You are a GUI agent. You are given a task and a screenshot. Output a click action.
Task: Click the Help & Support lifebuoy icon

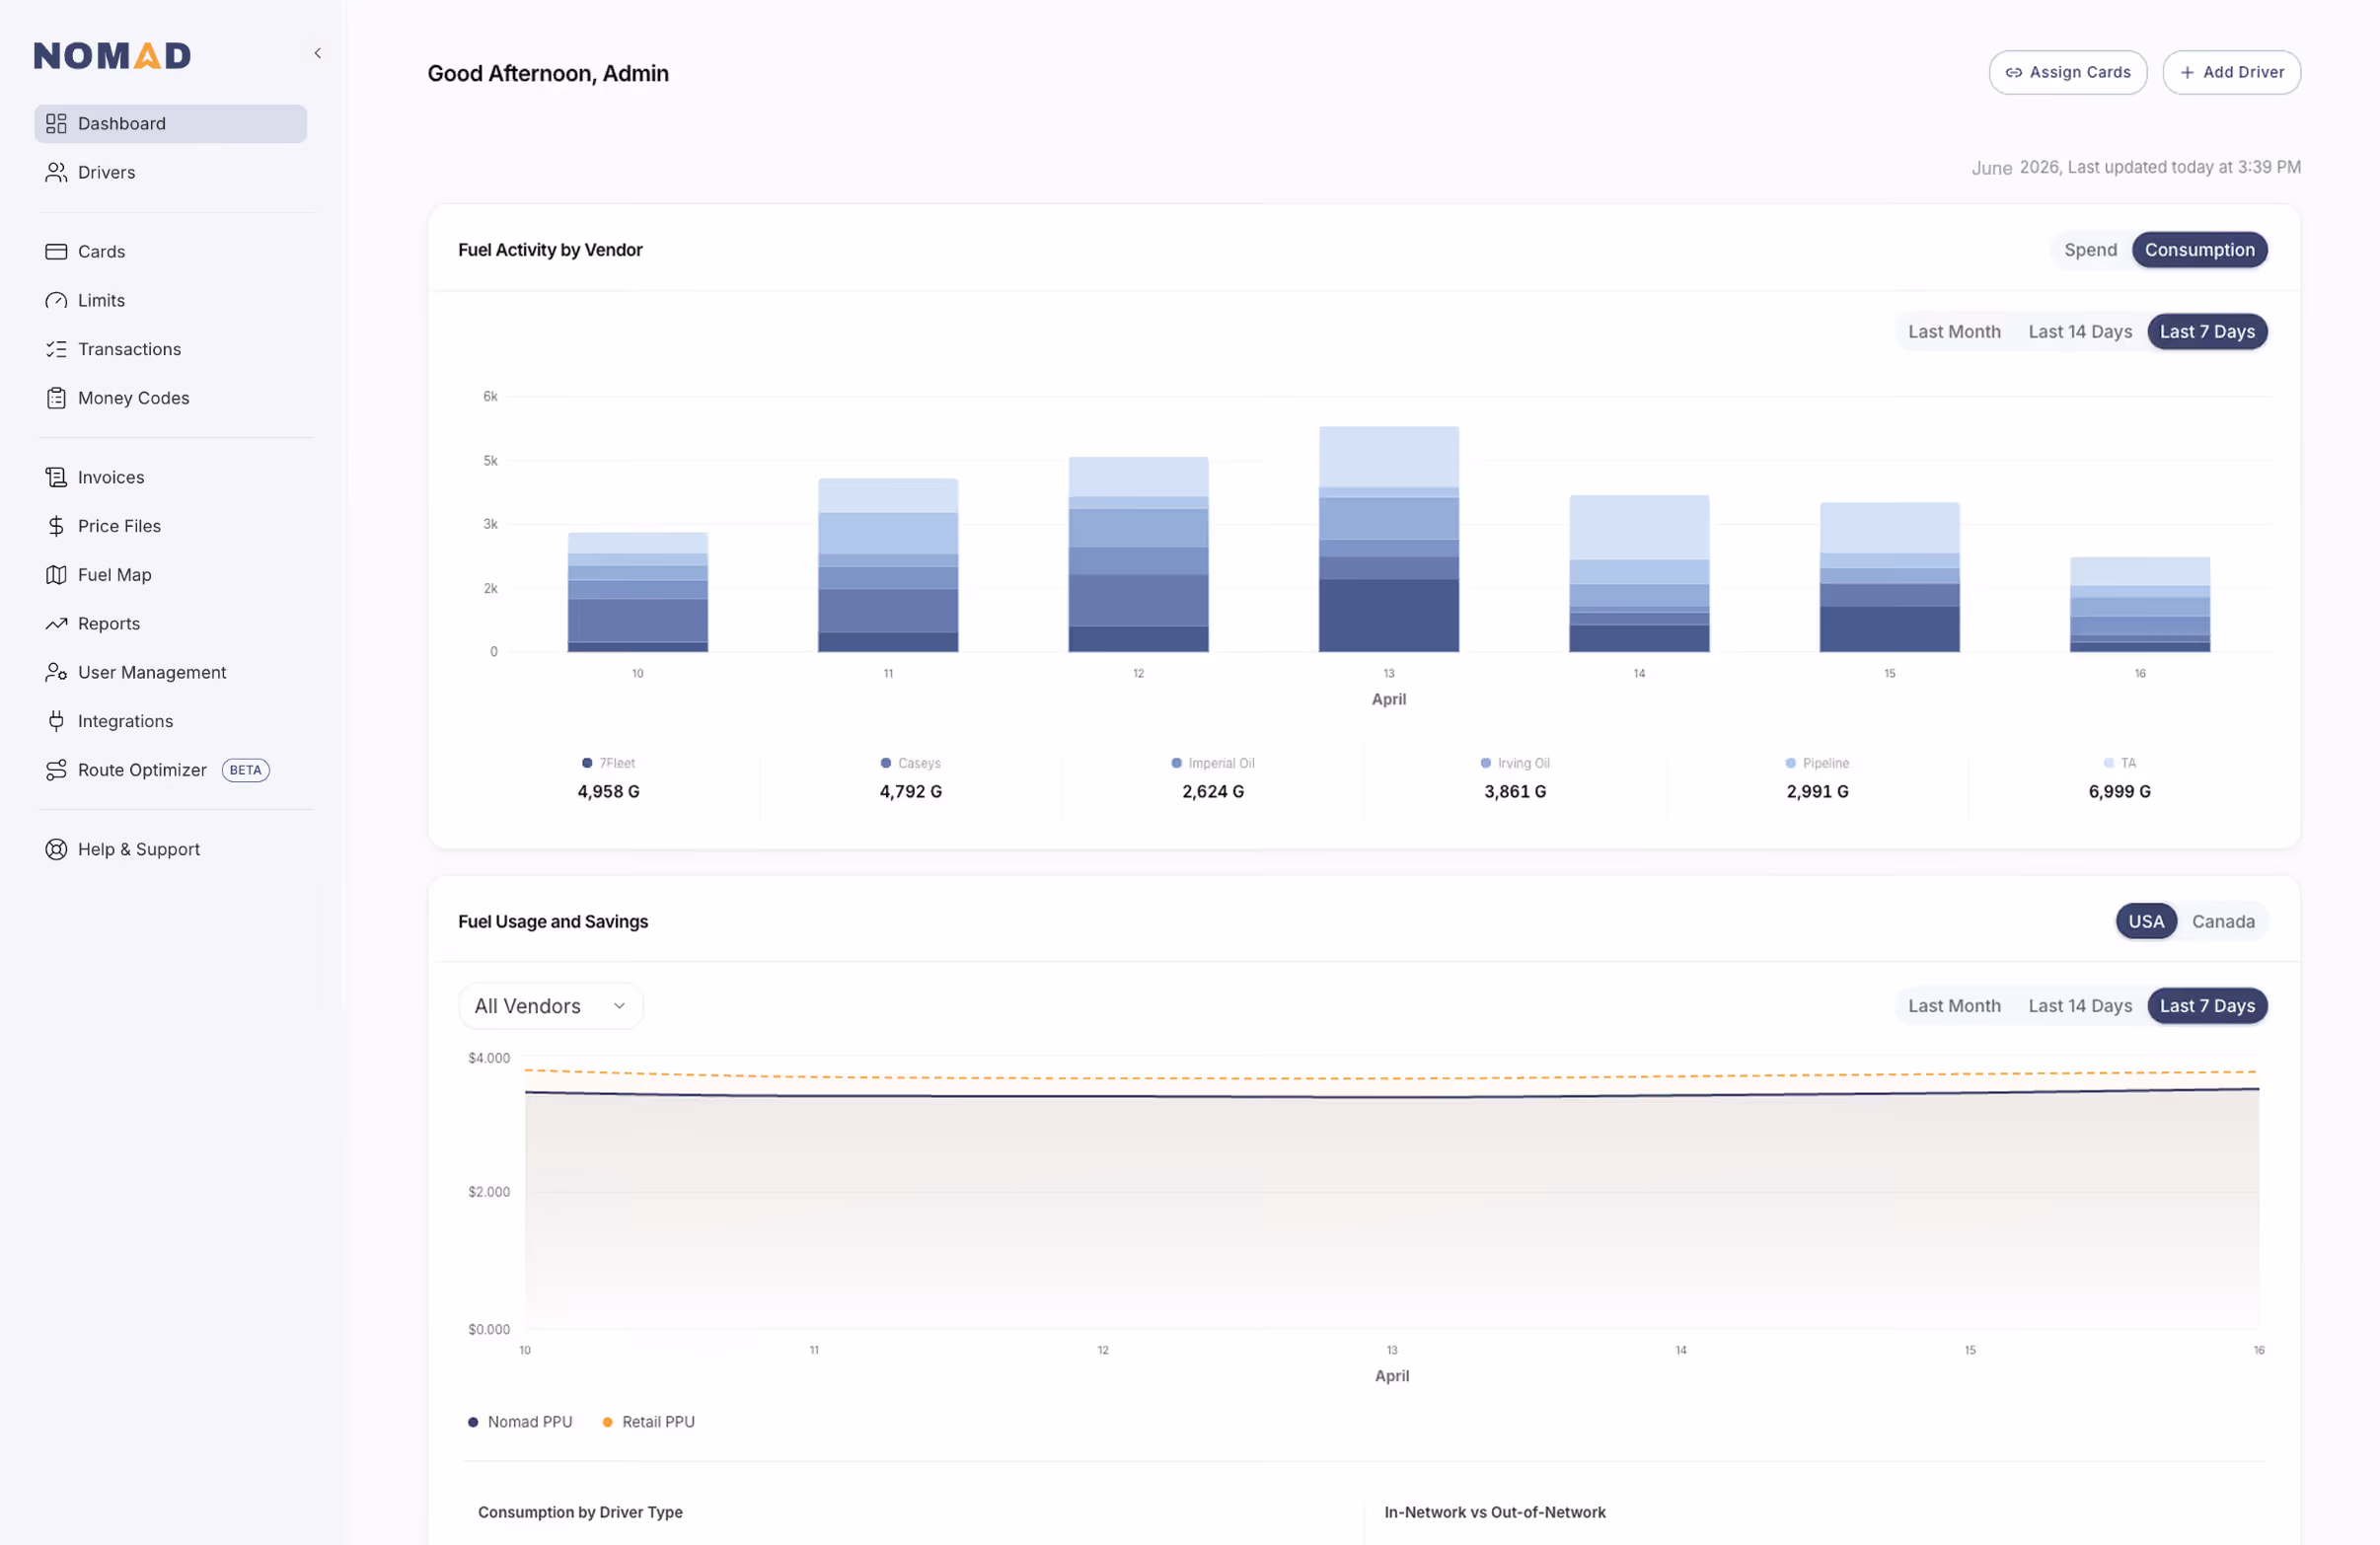pyautogui.click(x=56, y=849)
